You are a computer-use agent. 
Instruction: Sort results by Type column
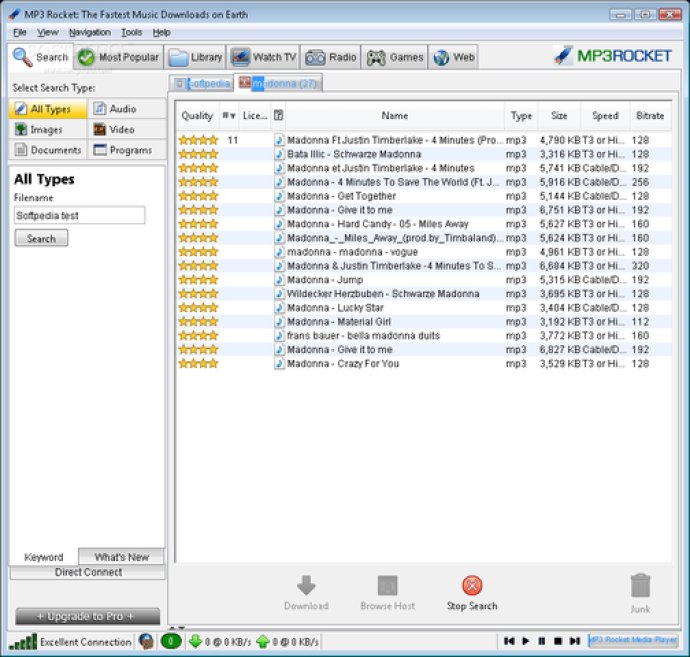pos(521,116)
